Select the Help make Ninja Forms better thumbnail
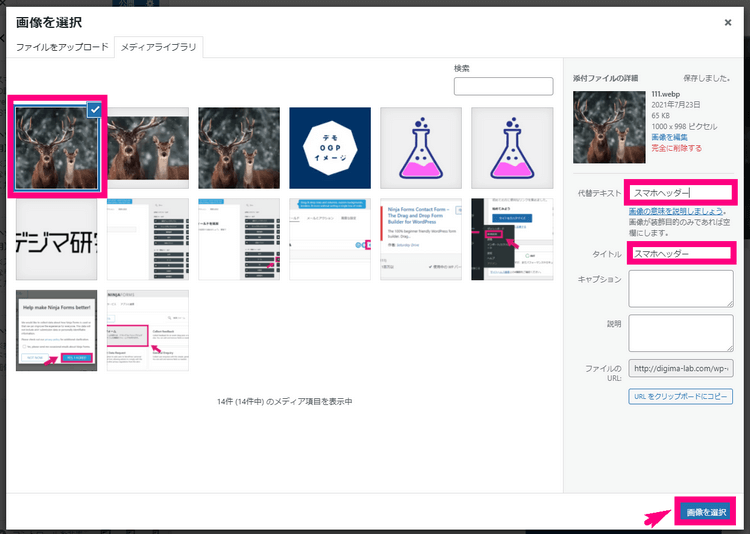The image size is (750, 534). click(56, 330)
